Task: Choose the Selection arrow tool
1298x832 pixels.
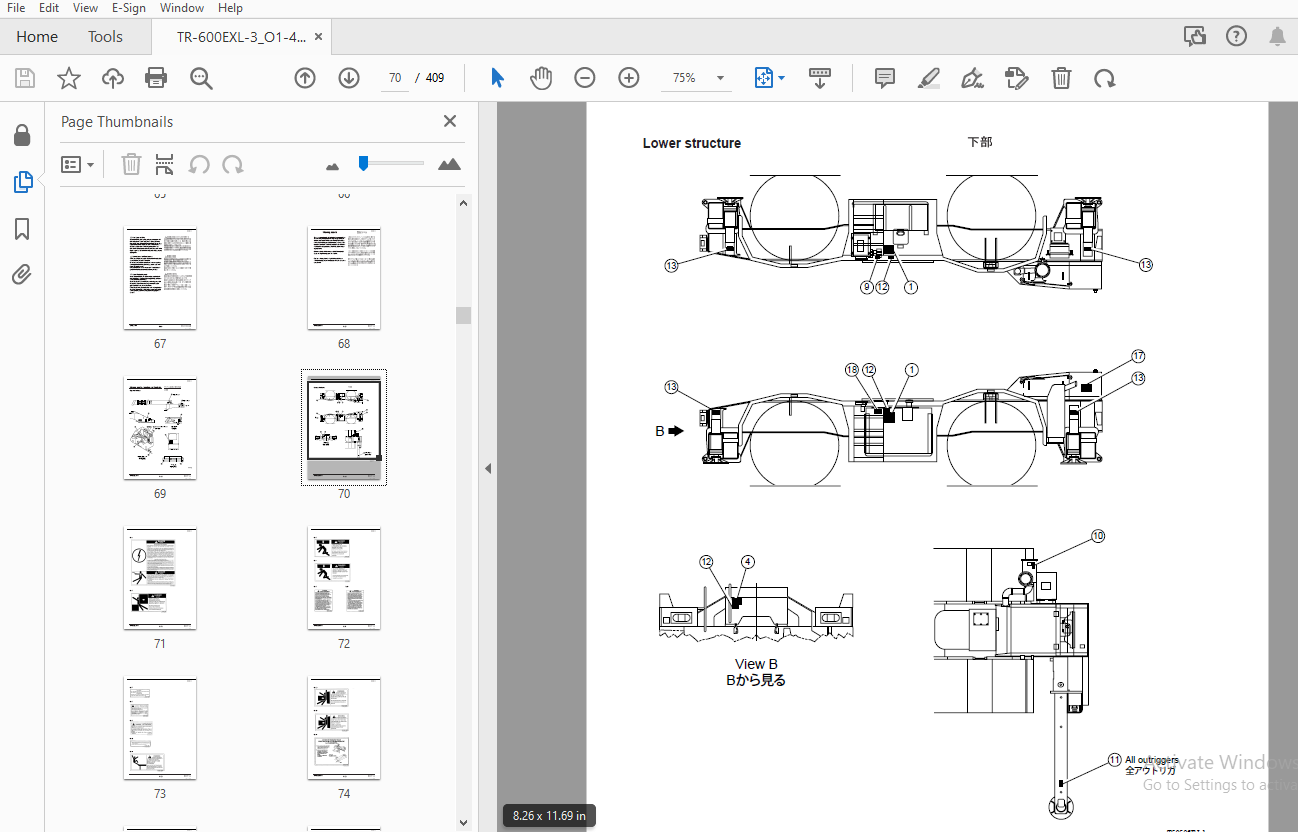Action: pyautogui.click(x=497, y=78)
